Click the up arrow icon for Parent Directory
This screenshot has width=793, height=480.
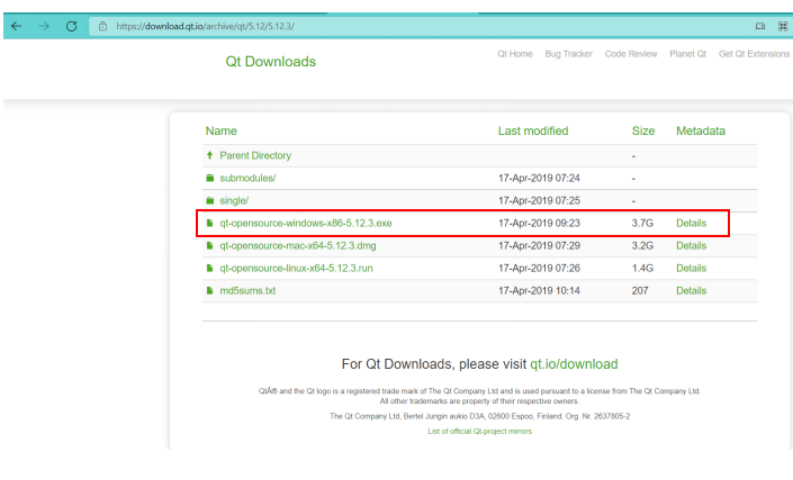pos(210,155)
